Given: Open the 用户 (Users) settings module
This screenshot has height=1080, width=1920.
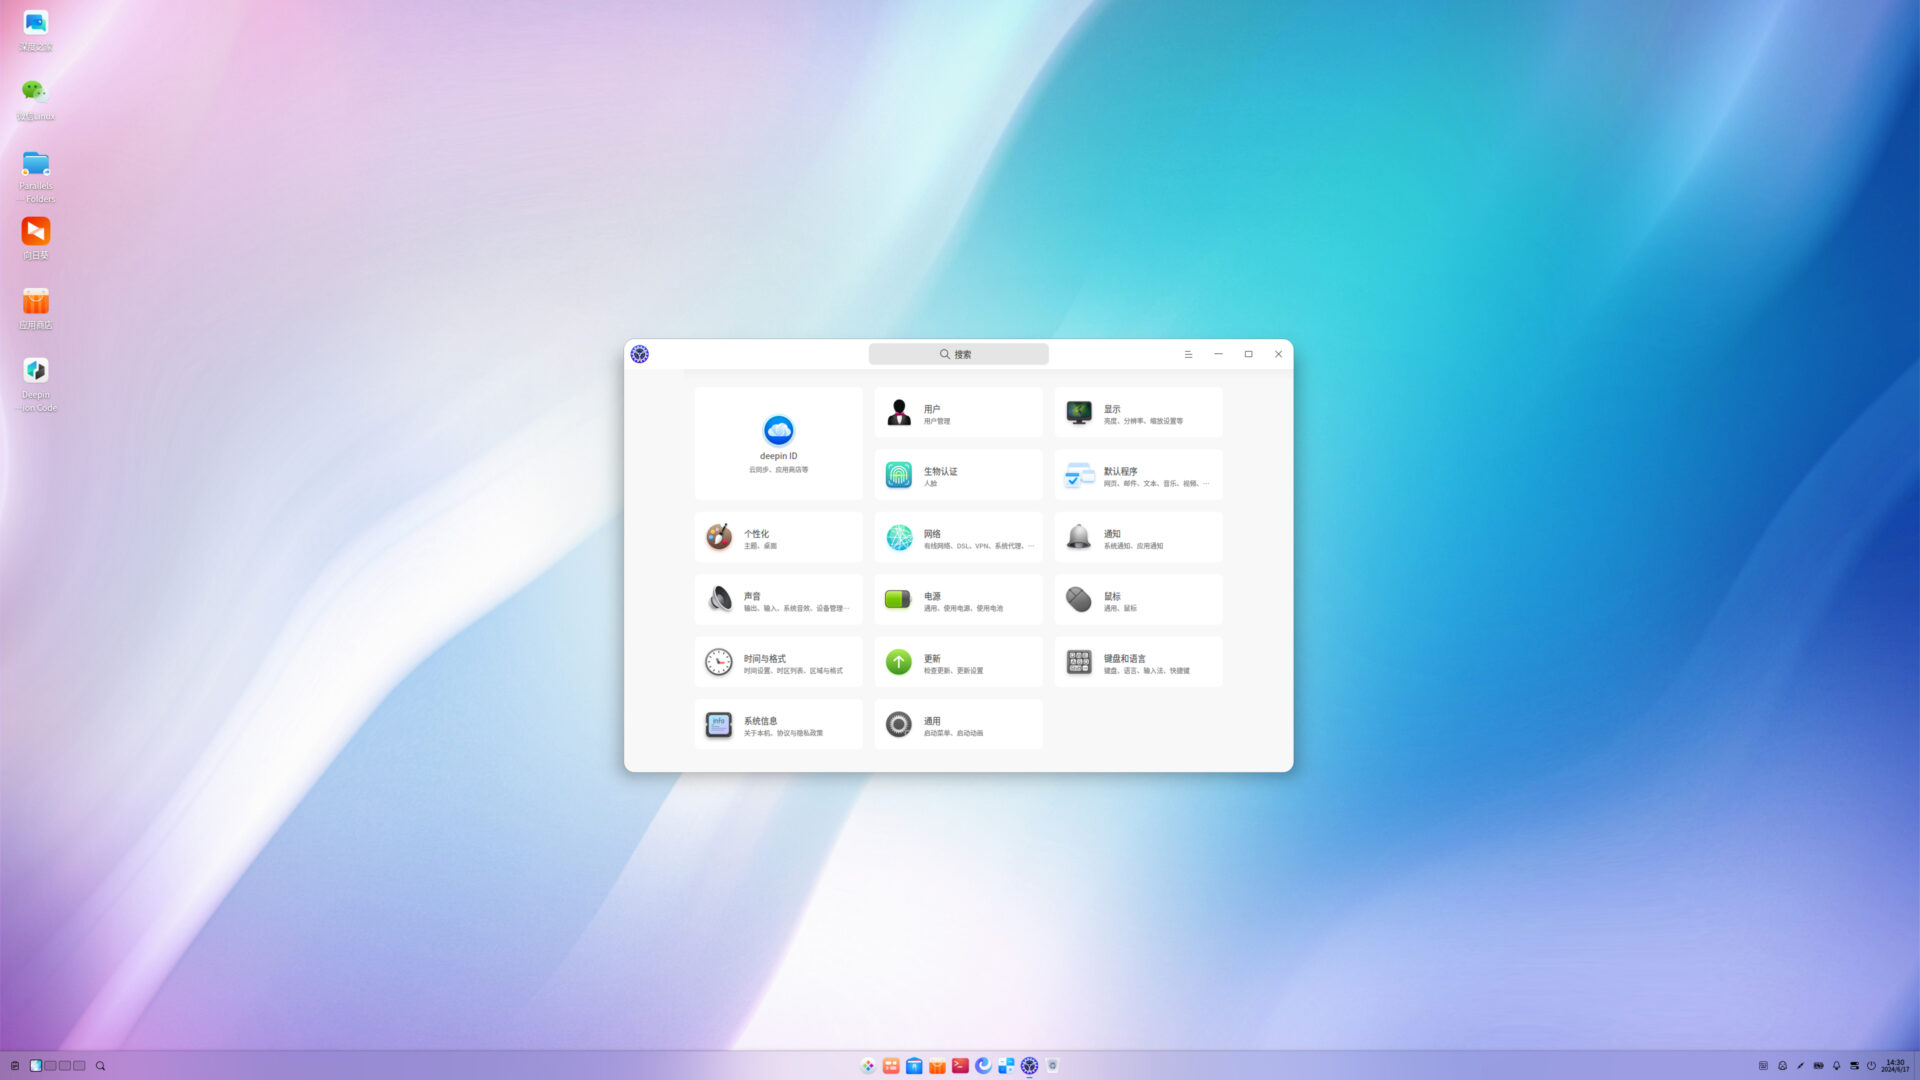Looking at the screenshot, I should tap(958, 412).
